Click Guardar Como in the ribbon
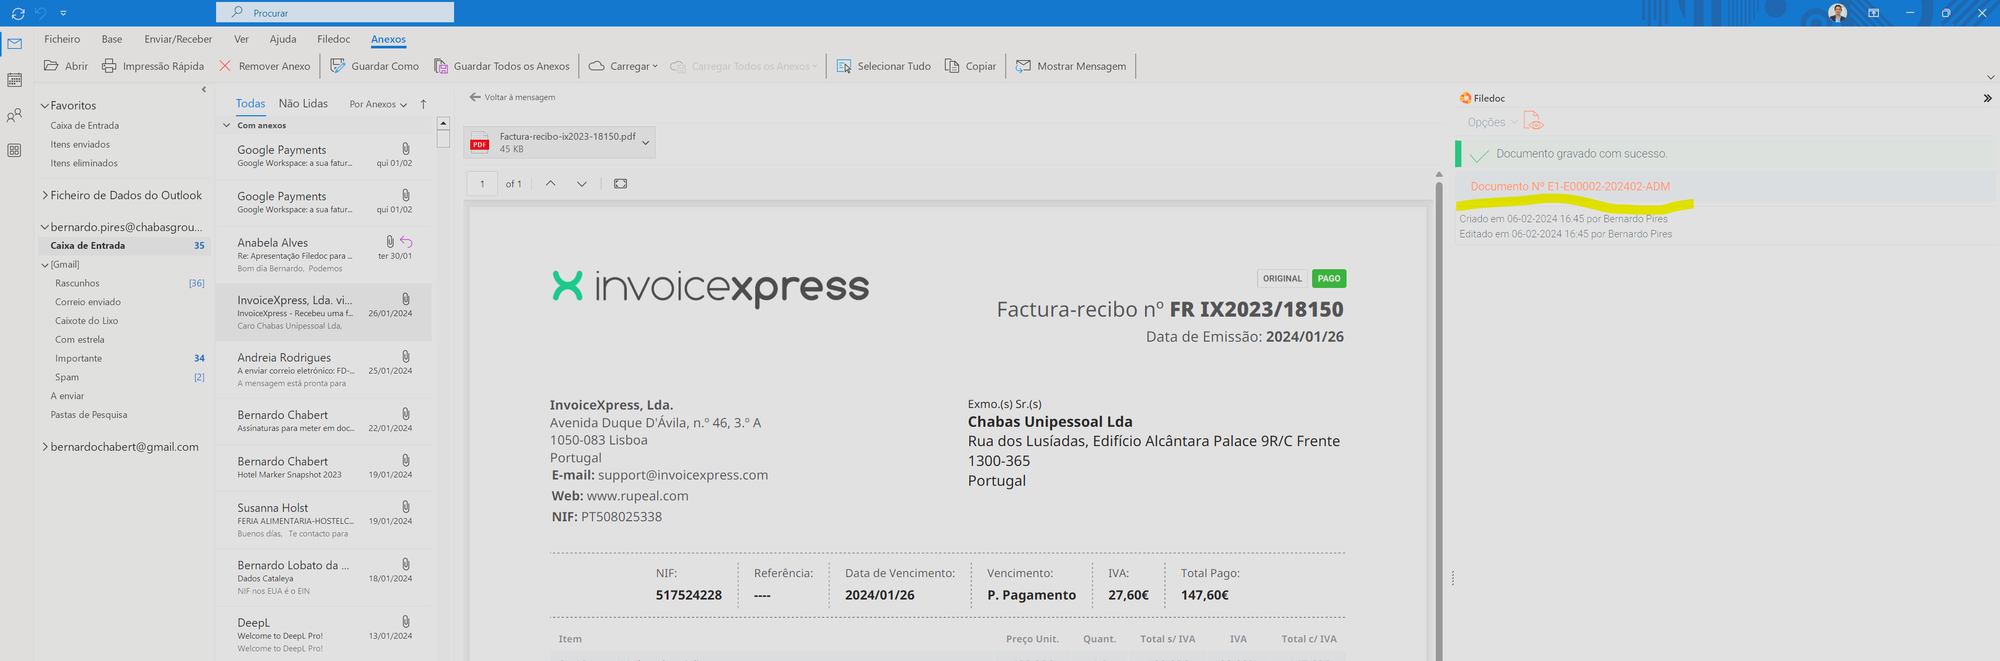Viewport: 2000px width, 661px height. point(375,66)
